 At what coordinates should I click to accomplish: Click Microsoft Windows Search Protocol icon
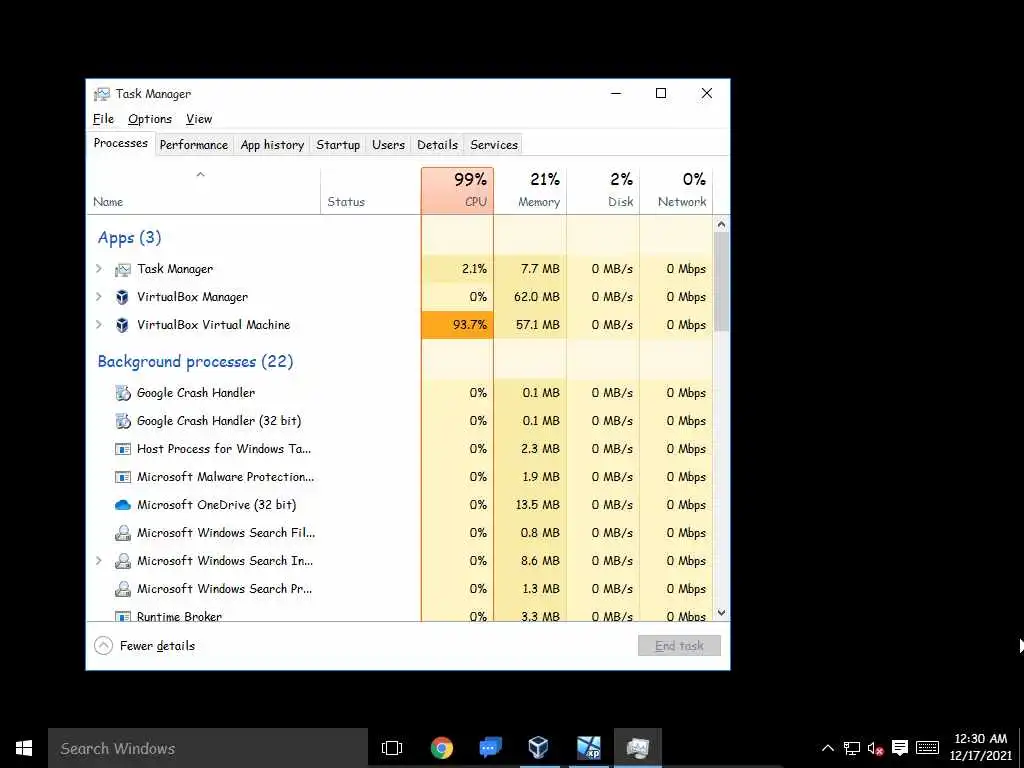(123, 589)
